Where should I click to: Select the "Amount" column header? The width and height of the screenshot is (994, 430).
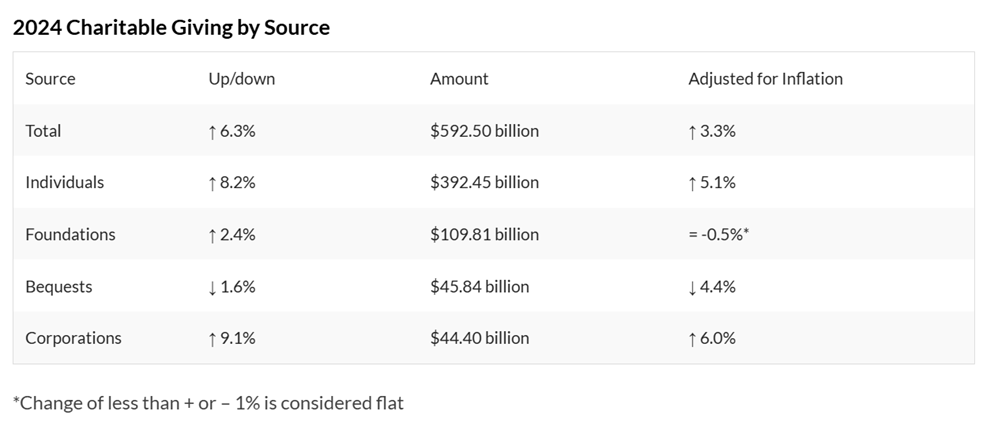(x=459, y=79)
